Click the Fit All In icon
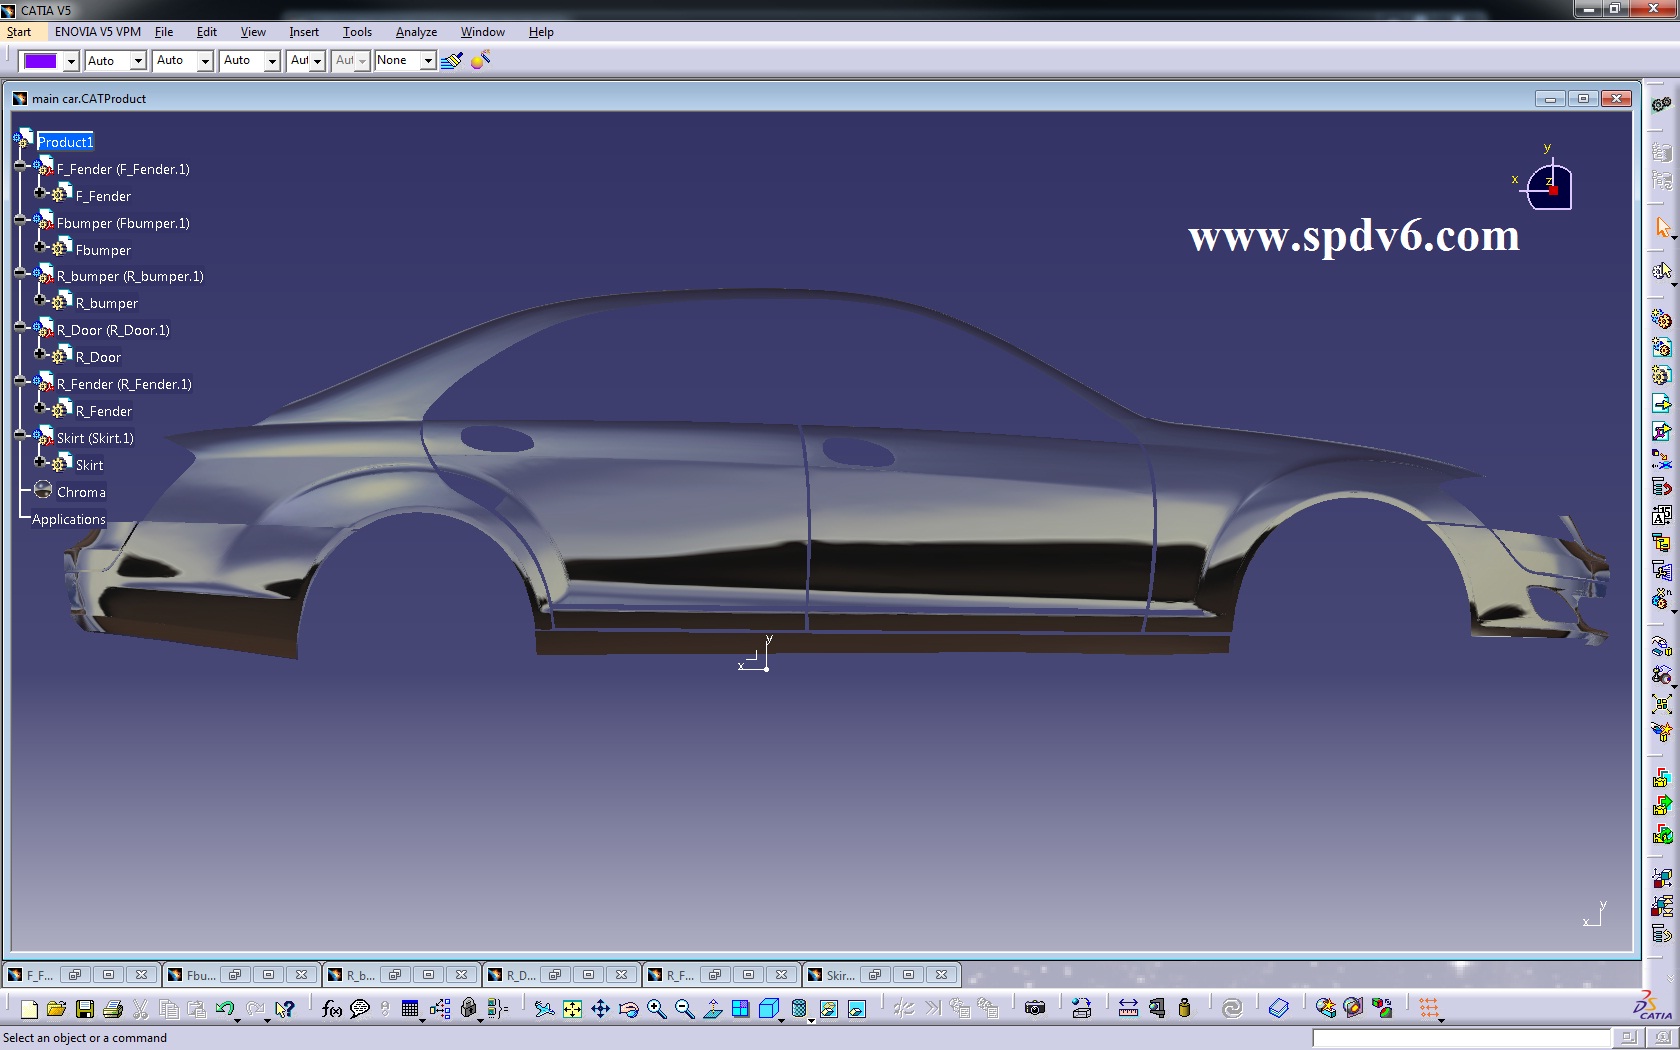The image size is (1680, 1050). click(571, 1009)
